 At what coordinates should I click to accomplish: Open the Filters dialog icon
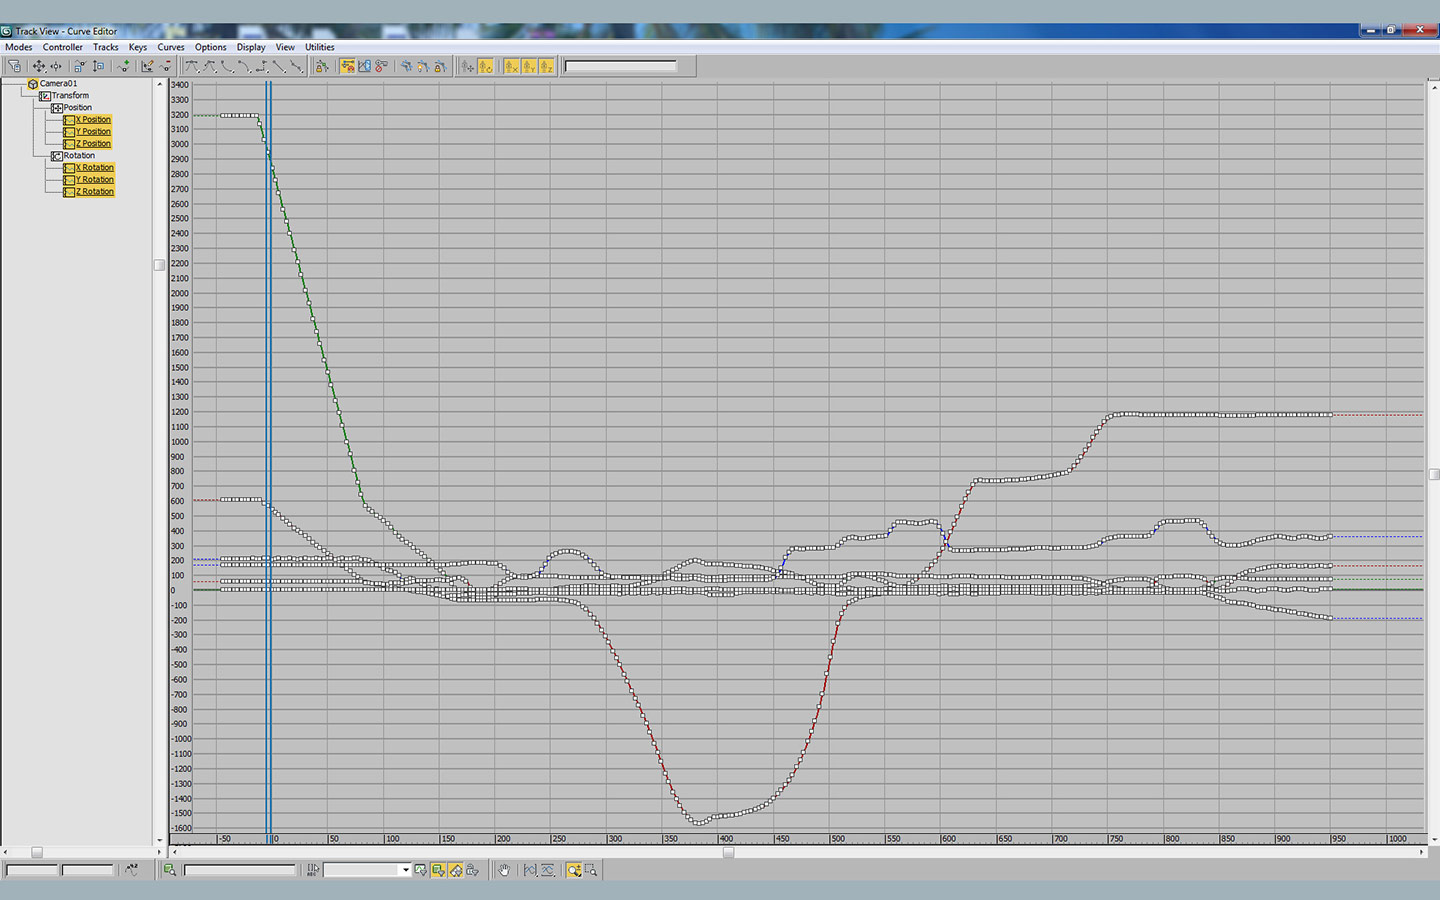click(14, 66)
